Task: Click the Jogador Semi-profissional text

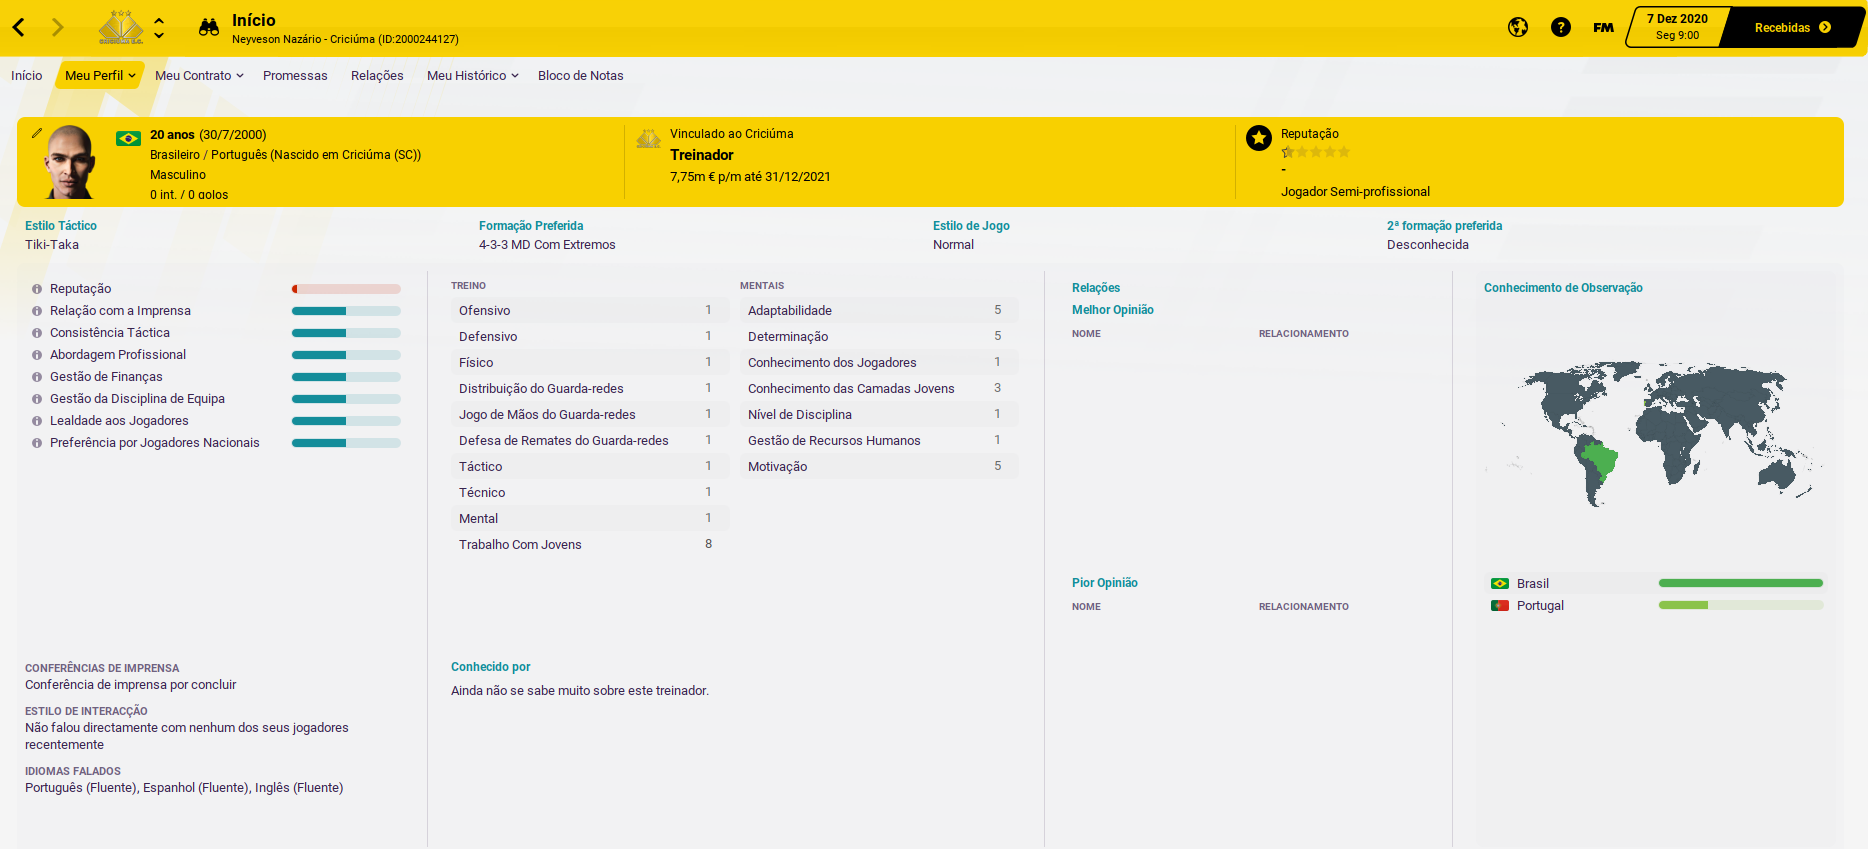Action: click(1355, 192)
